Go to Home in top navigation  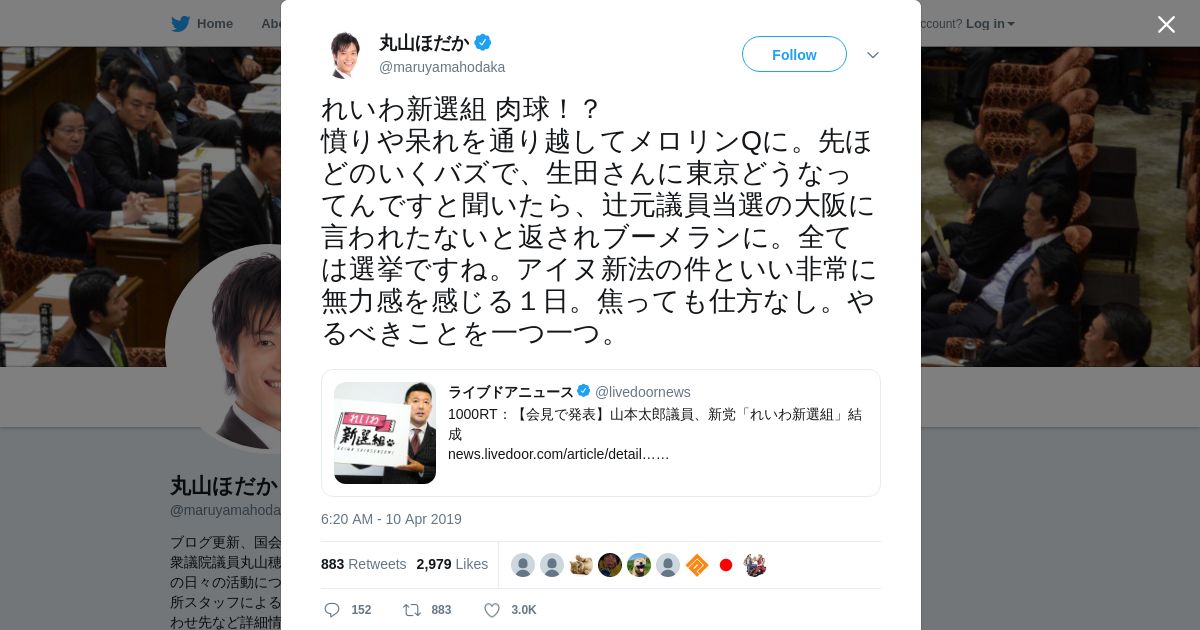(214, 23)
